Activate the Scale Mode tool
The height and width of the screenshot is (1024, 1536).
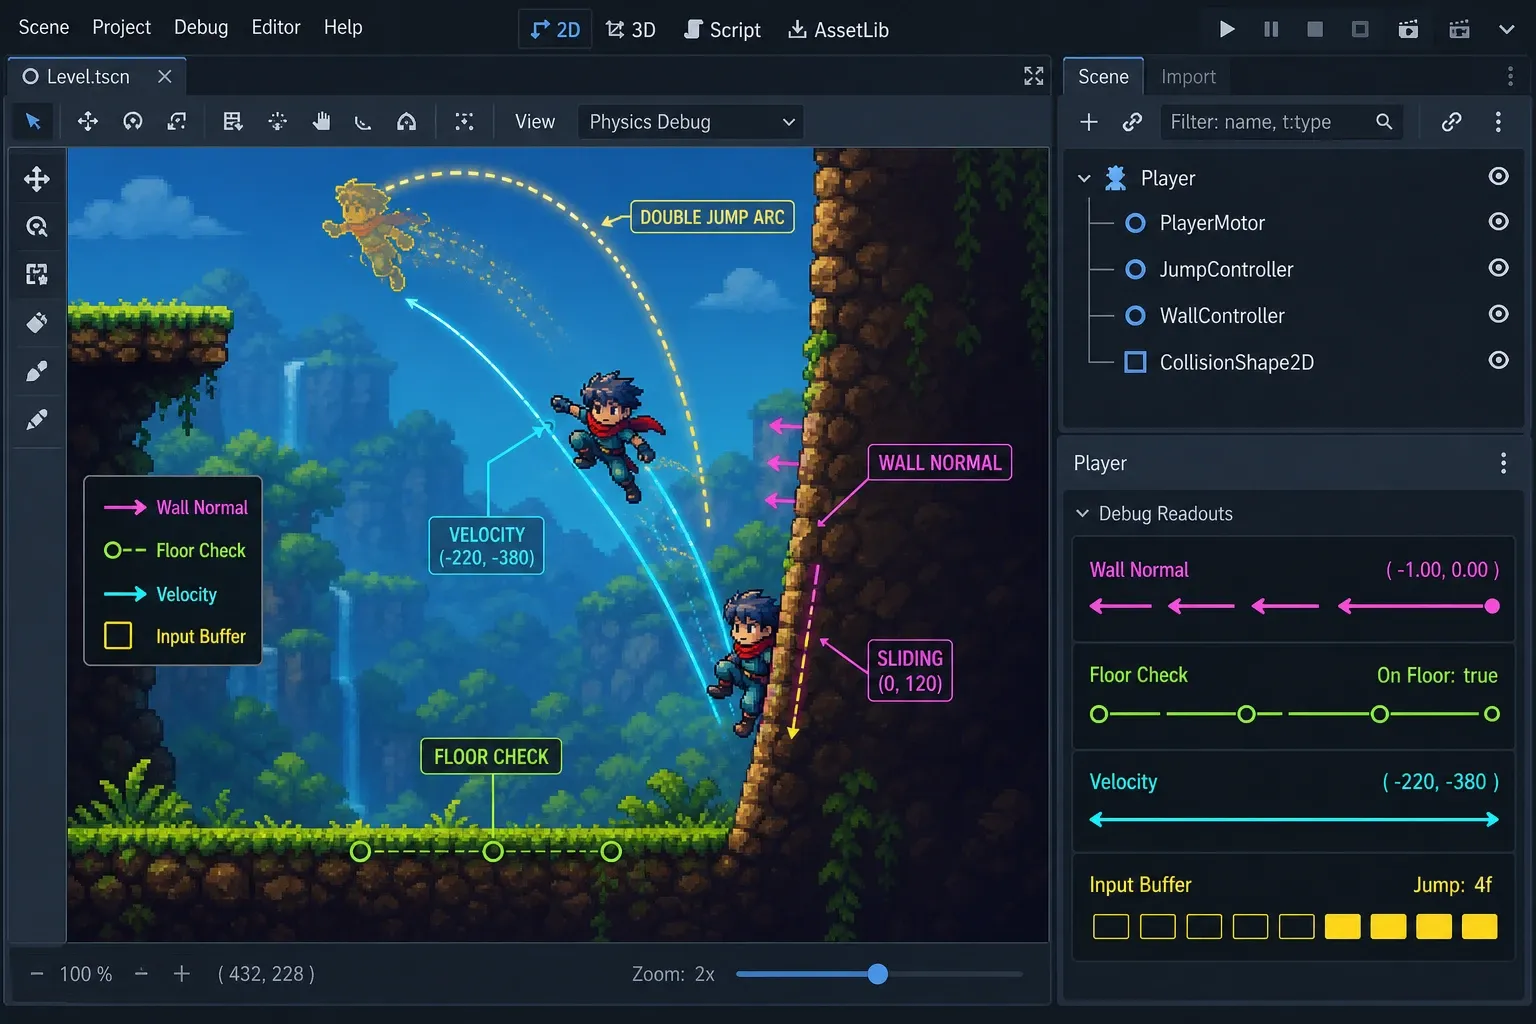pyautogui.click(x=177, y=121)
